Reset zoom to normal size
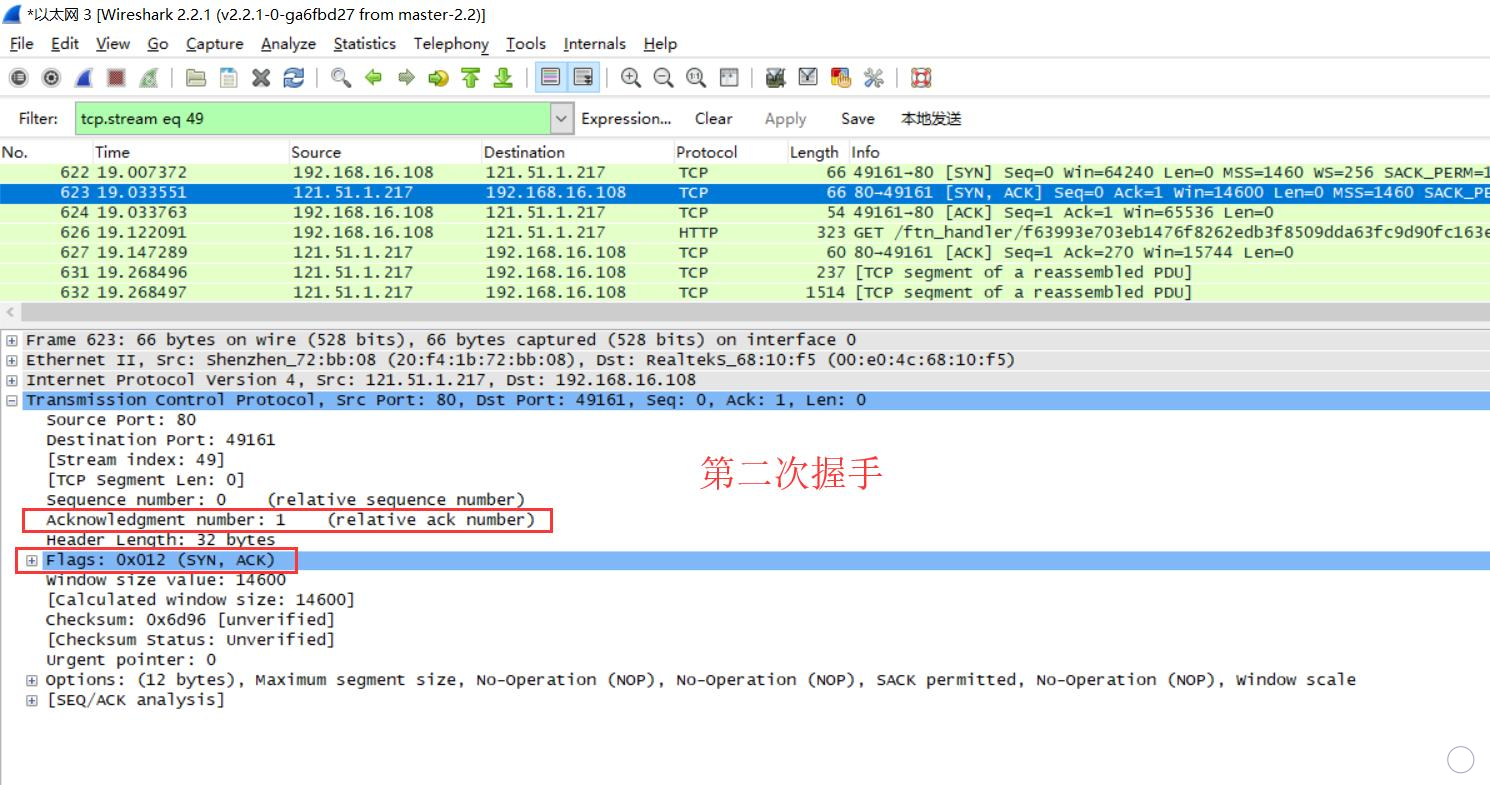The image size is (1490, 785). pos(696,78)
